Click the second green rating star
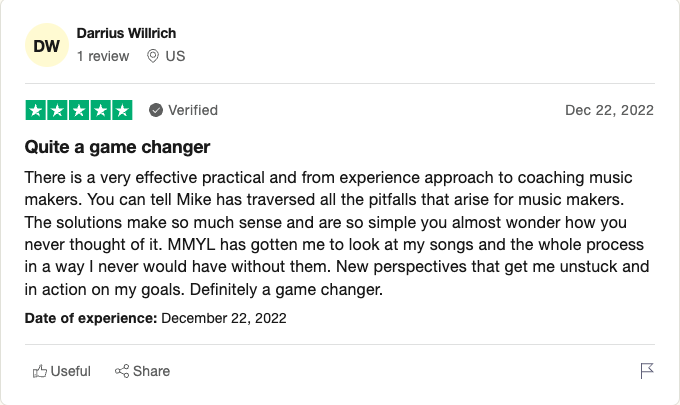Viewport: 680px width, 405px height. [x=57, y=110]
